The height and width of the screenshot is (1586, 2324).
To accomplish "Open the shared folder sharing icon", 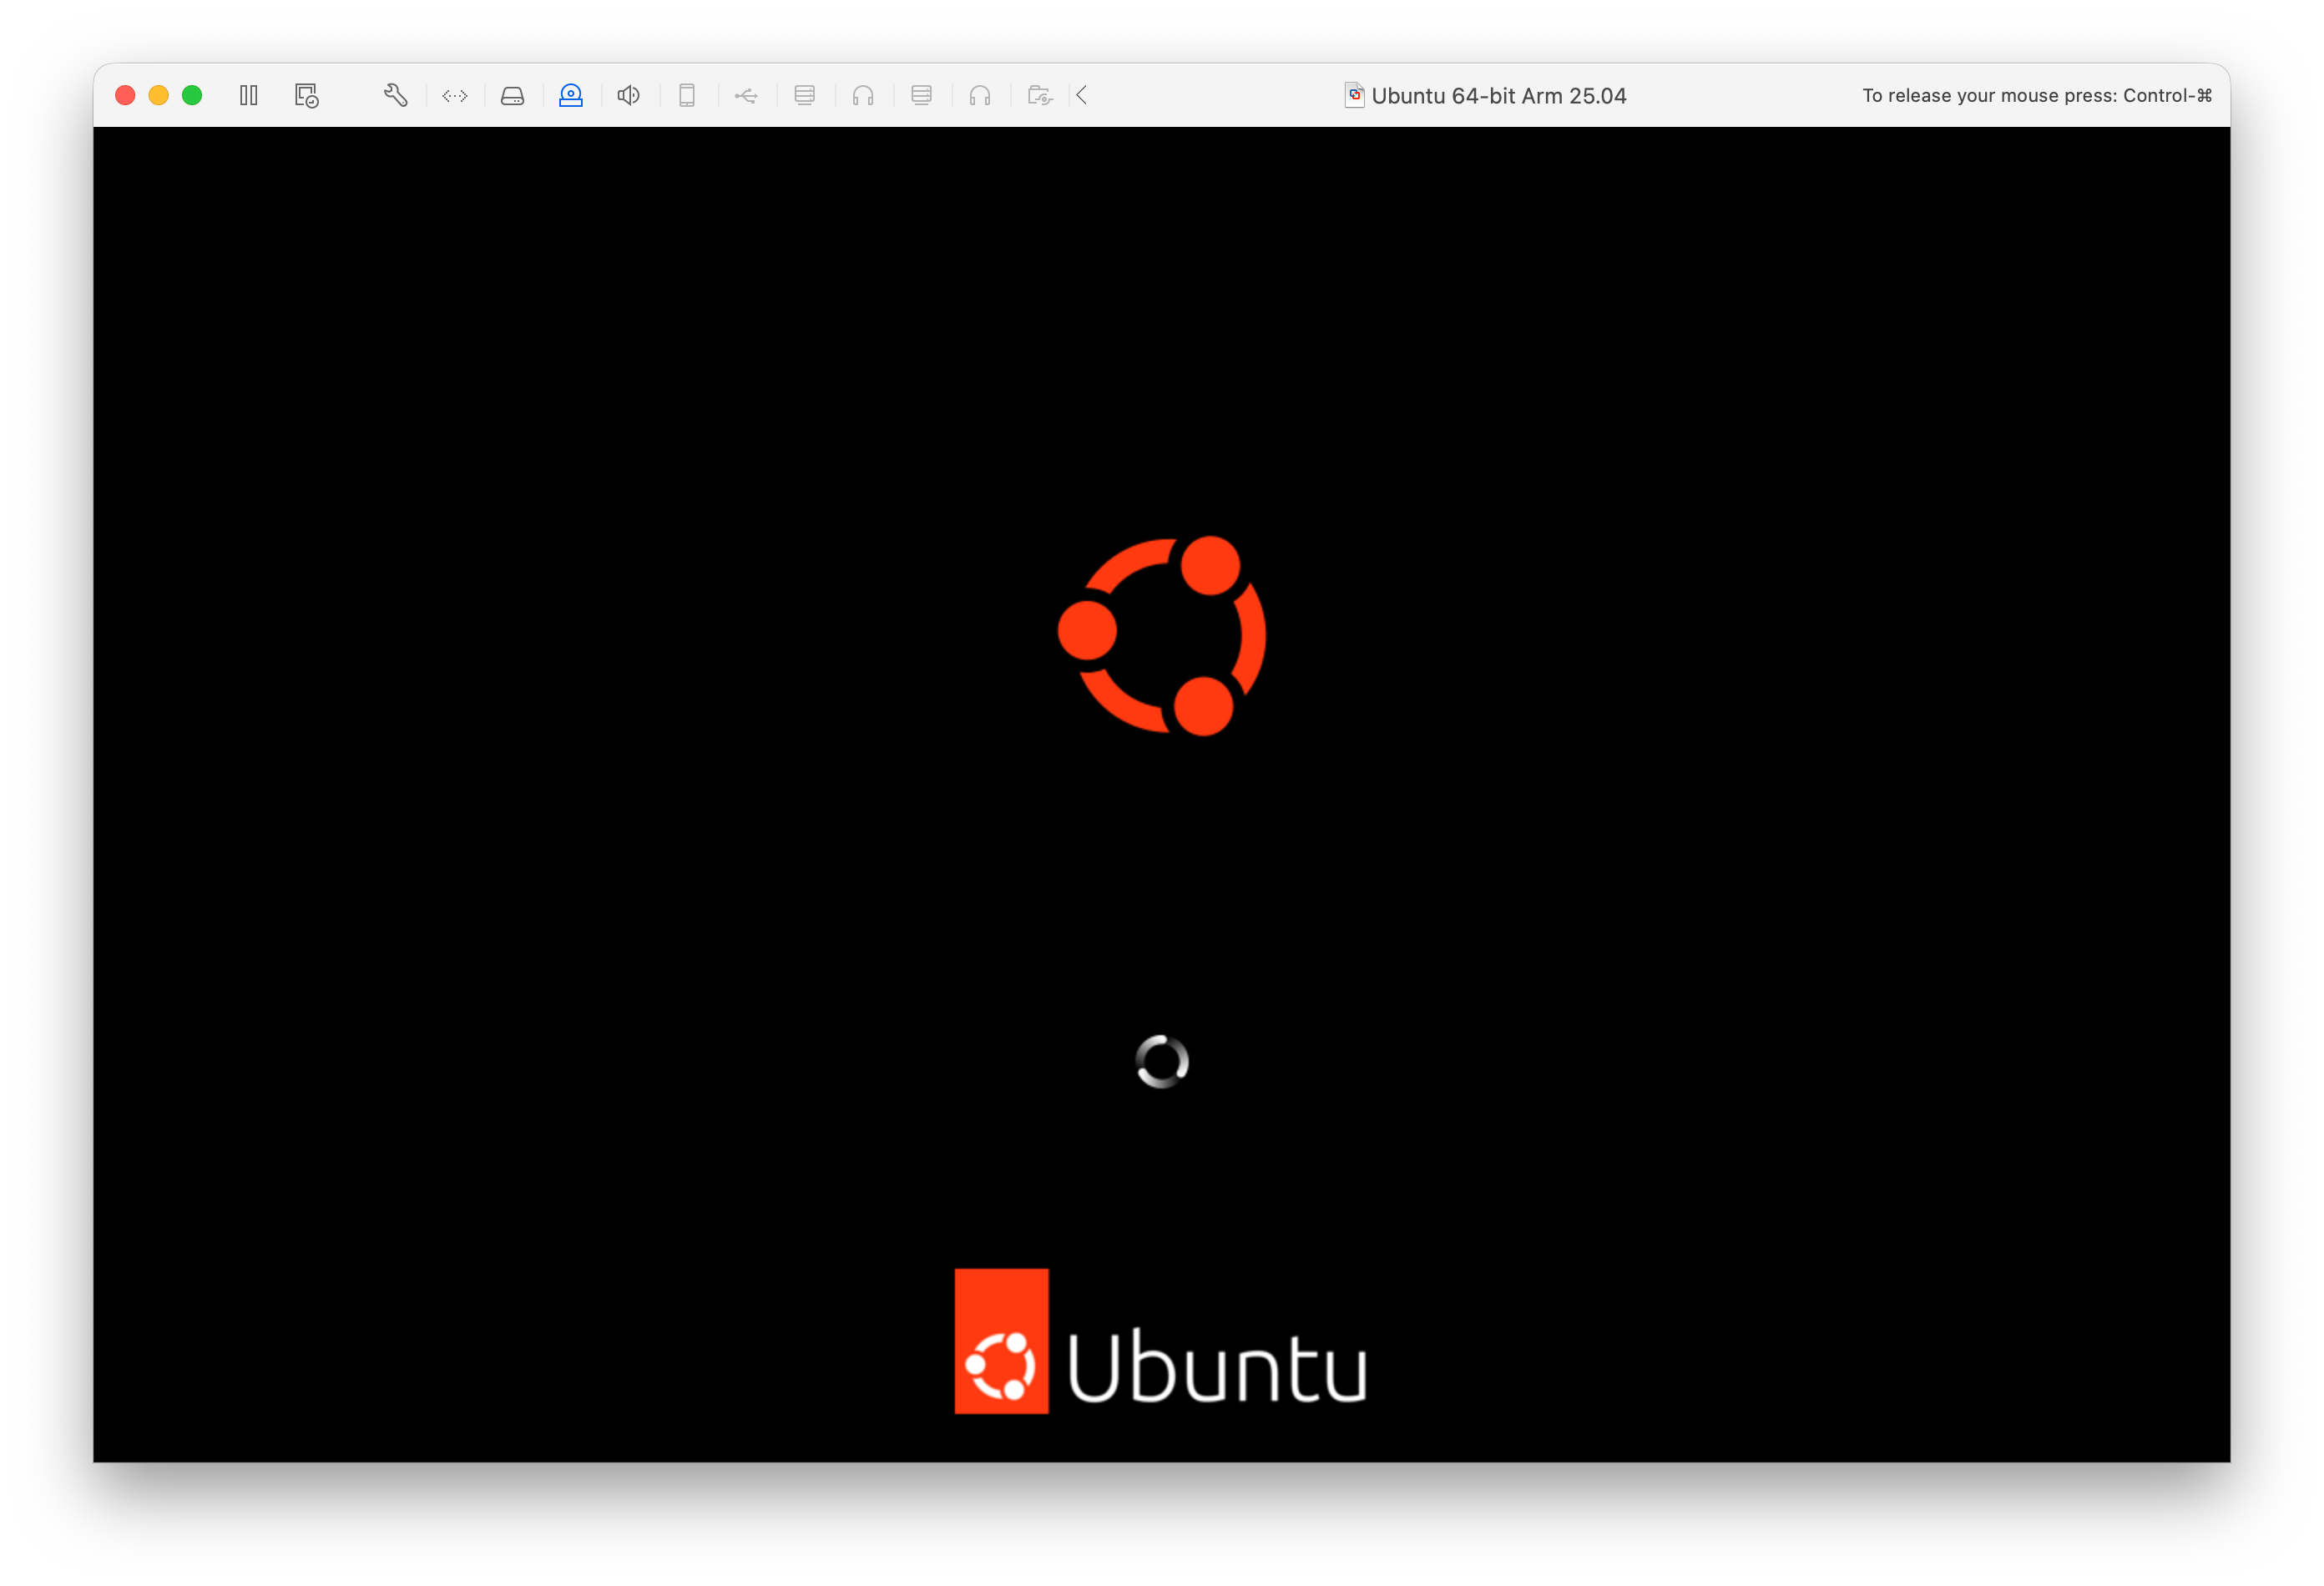I will tap(1039, 95).
